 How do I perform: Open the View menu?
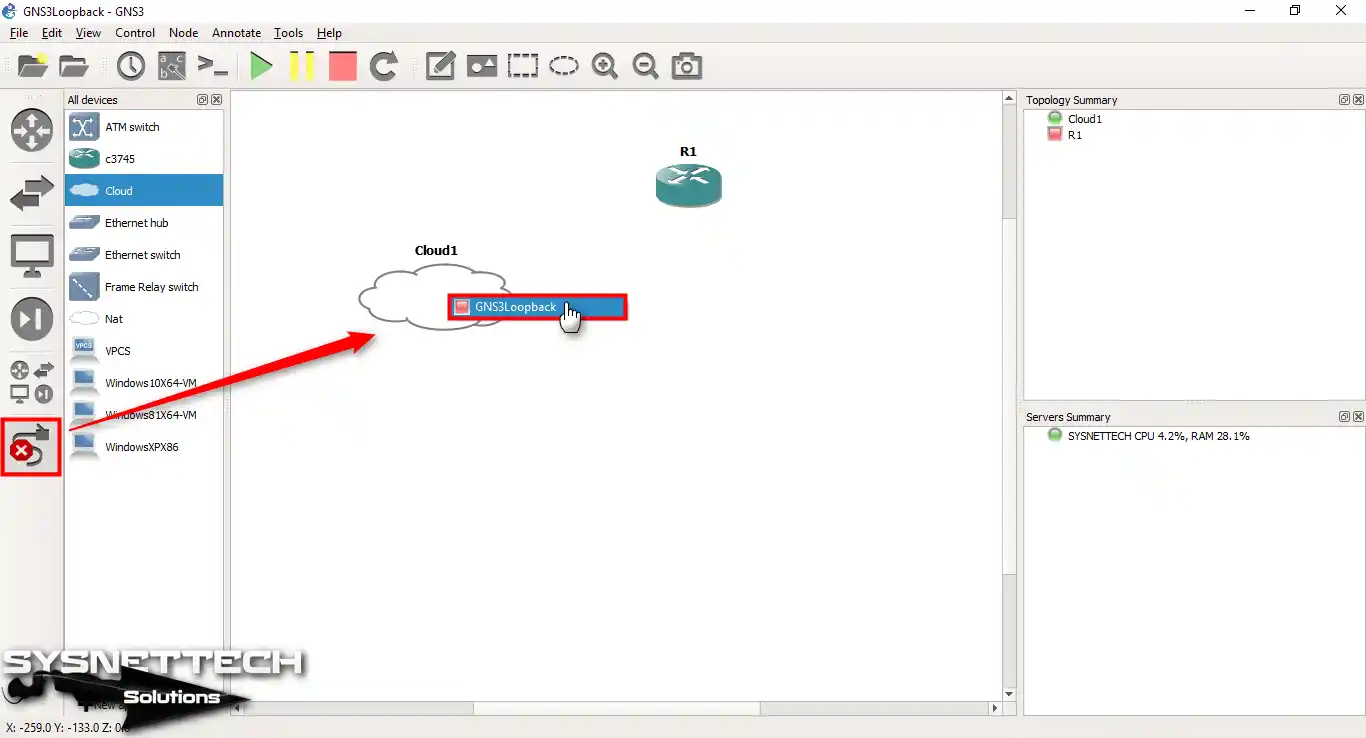(88, 33)
